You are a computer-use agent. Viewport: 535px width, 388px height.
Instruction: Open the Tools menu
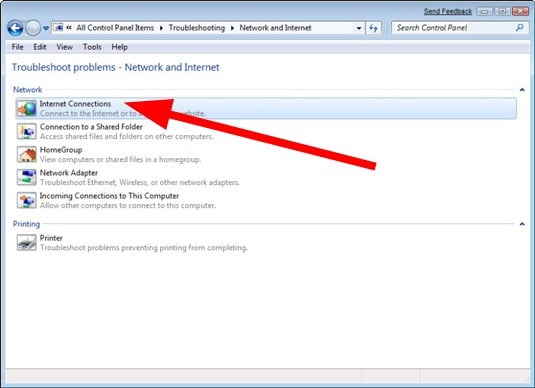92,47
